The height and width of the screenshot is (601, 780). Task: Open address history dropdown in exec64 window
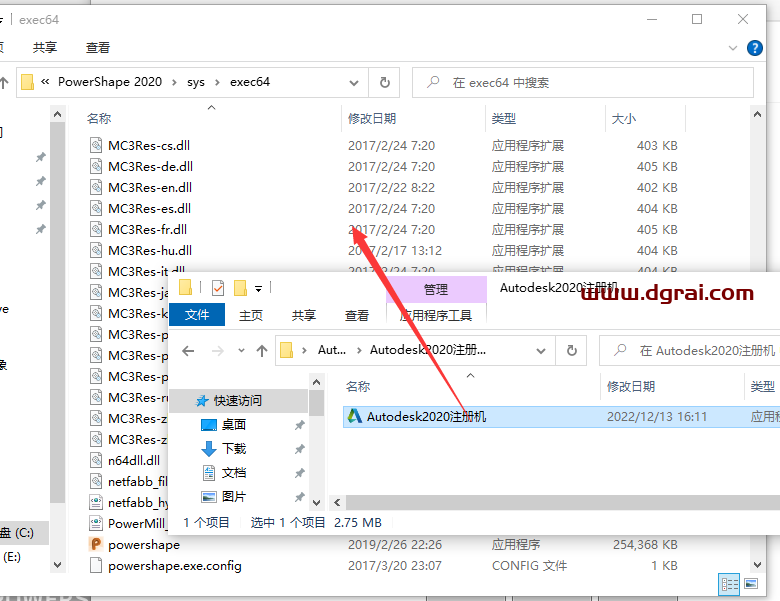pos(354,82)
